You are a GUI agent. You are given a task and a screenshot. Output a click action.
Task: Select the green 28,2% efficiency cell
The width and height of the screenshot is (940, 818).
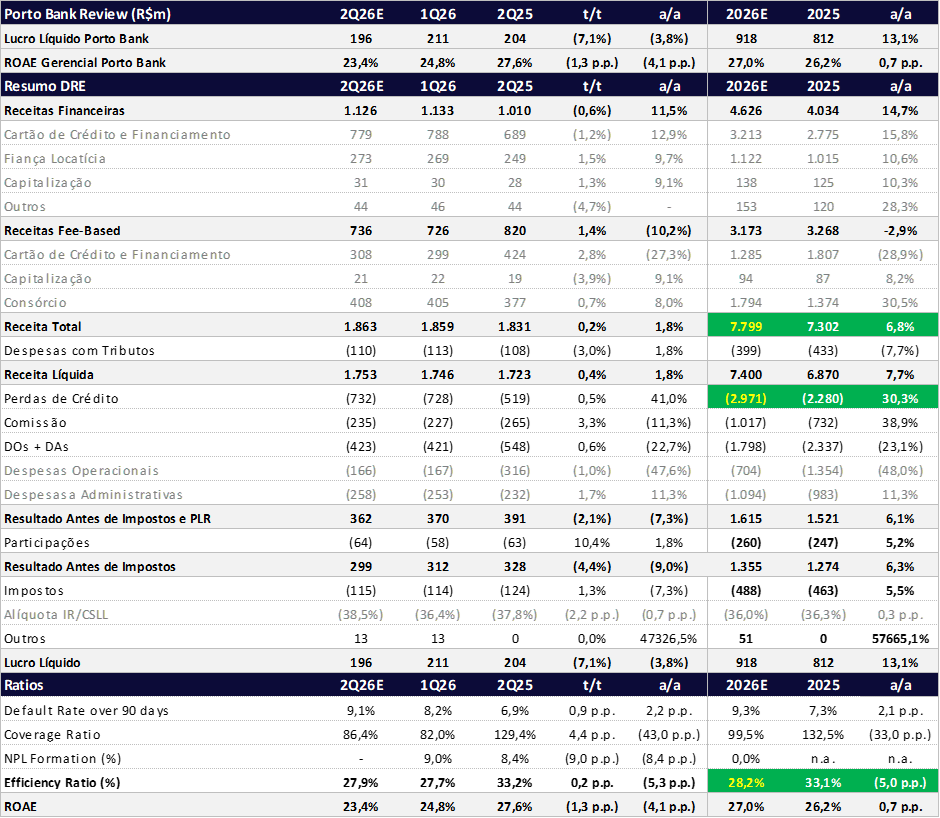coord(746,782)
